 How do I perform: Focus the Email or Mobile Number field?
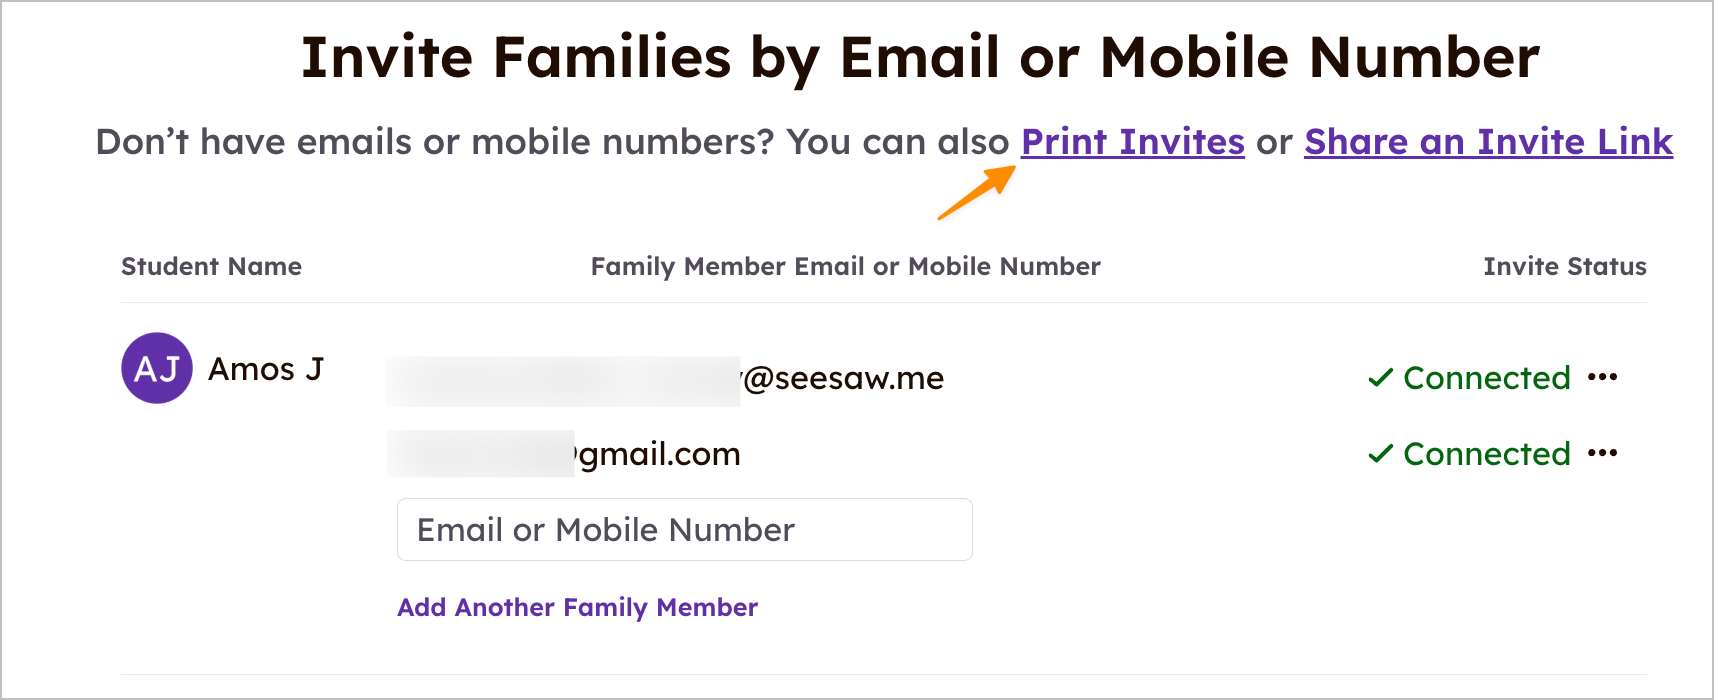pyautogui.click(x=684, y=529)
